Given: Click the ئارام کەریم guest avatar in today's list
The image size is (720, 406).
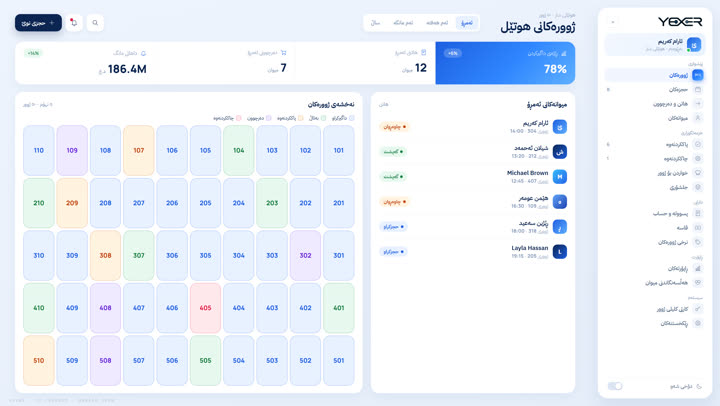Looking at the screenshot, I should [x=559, y=126].
